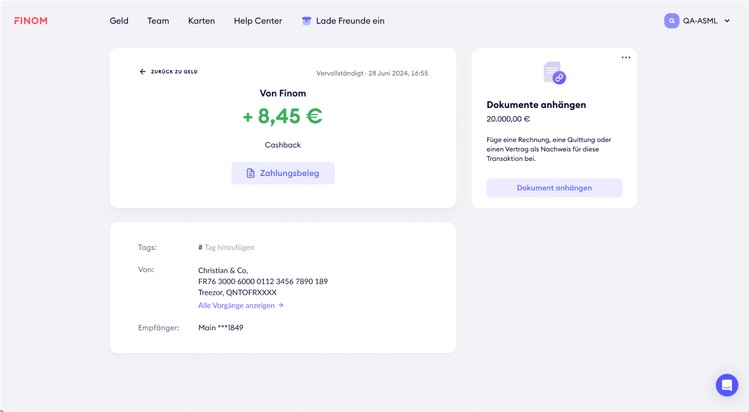The width and height of the screenshot is (749, 412).
Task: Open the Team menu
Action: point(158,21)
